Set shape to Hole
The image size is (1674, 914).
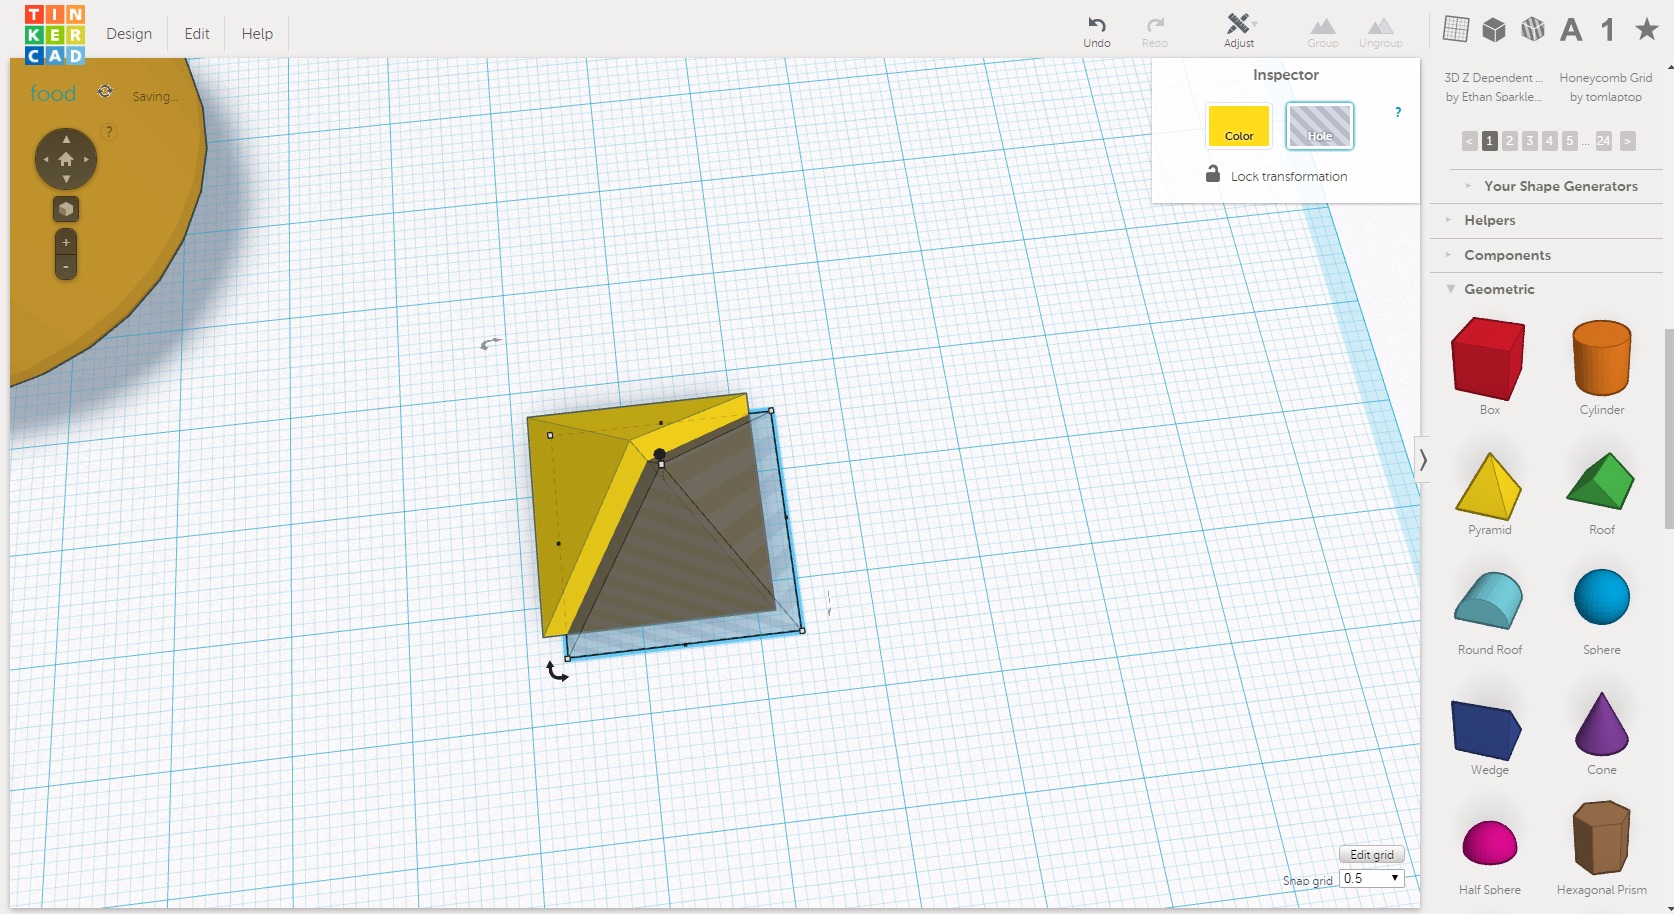(x=1319, y=126)
